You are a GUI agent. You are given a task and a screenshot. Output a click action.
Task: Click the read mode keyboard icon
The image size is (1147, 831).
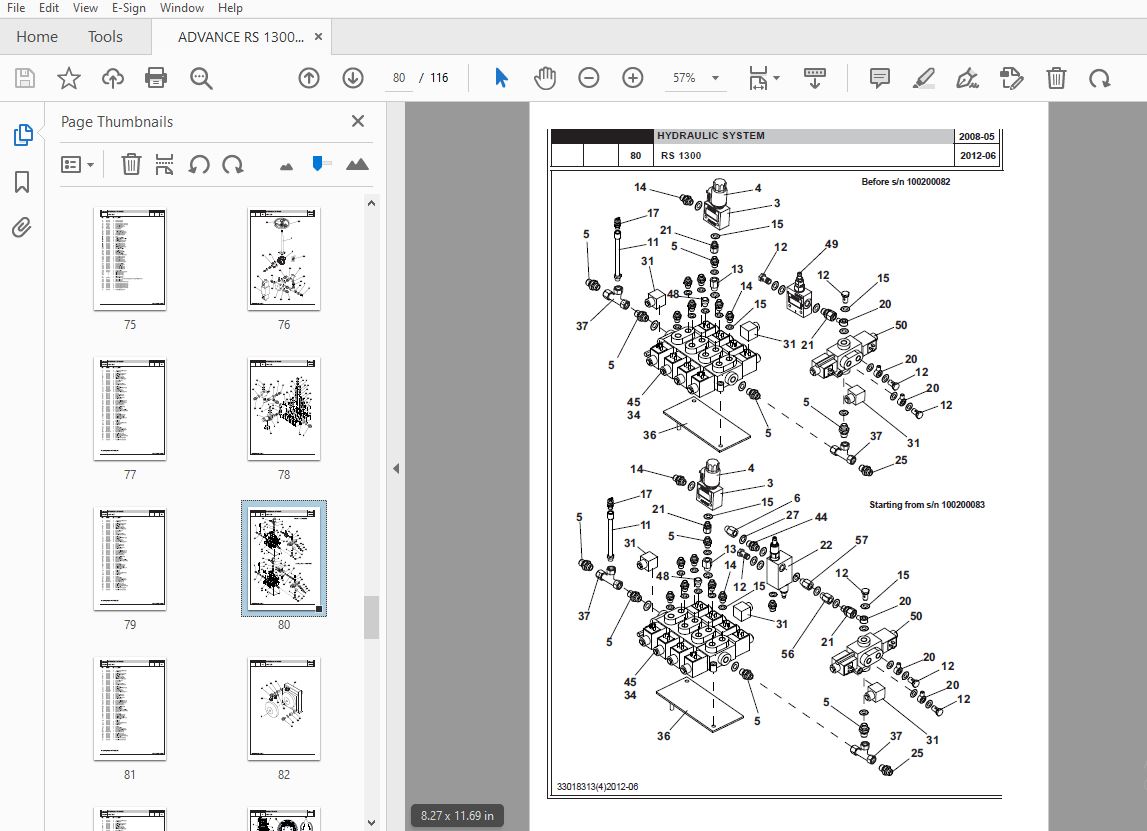pos(814,78)
